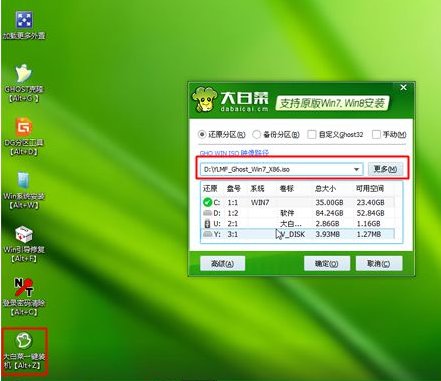Click the disk icon on the Y: row
441x381 pixels.
[x=207, y=234]
